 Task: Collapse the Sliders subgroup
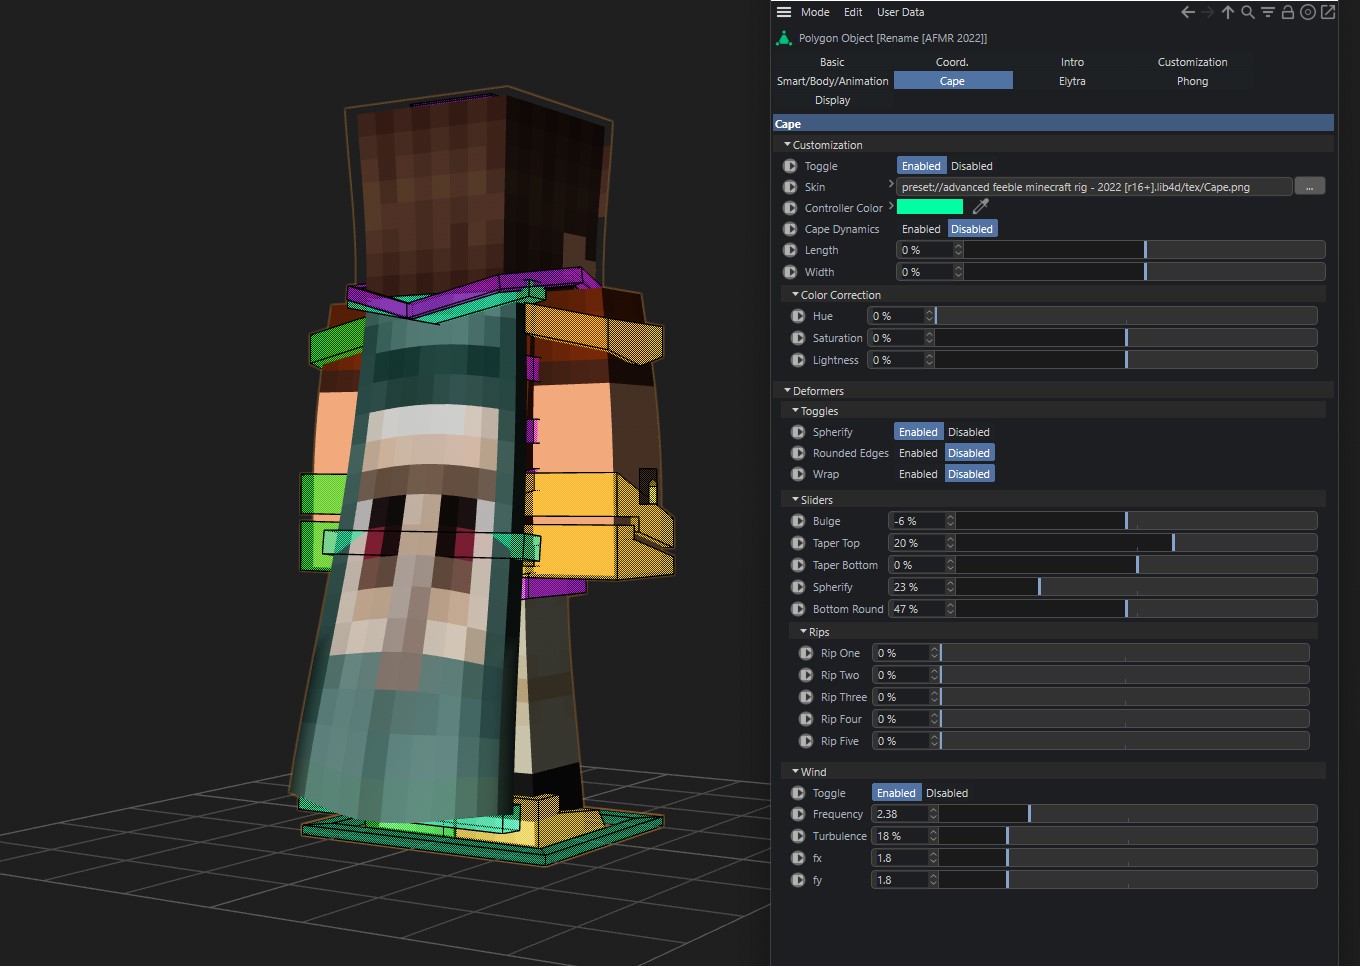pyautogui.click(x=795, y=500)
